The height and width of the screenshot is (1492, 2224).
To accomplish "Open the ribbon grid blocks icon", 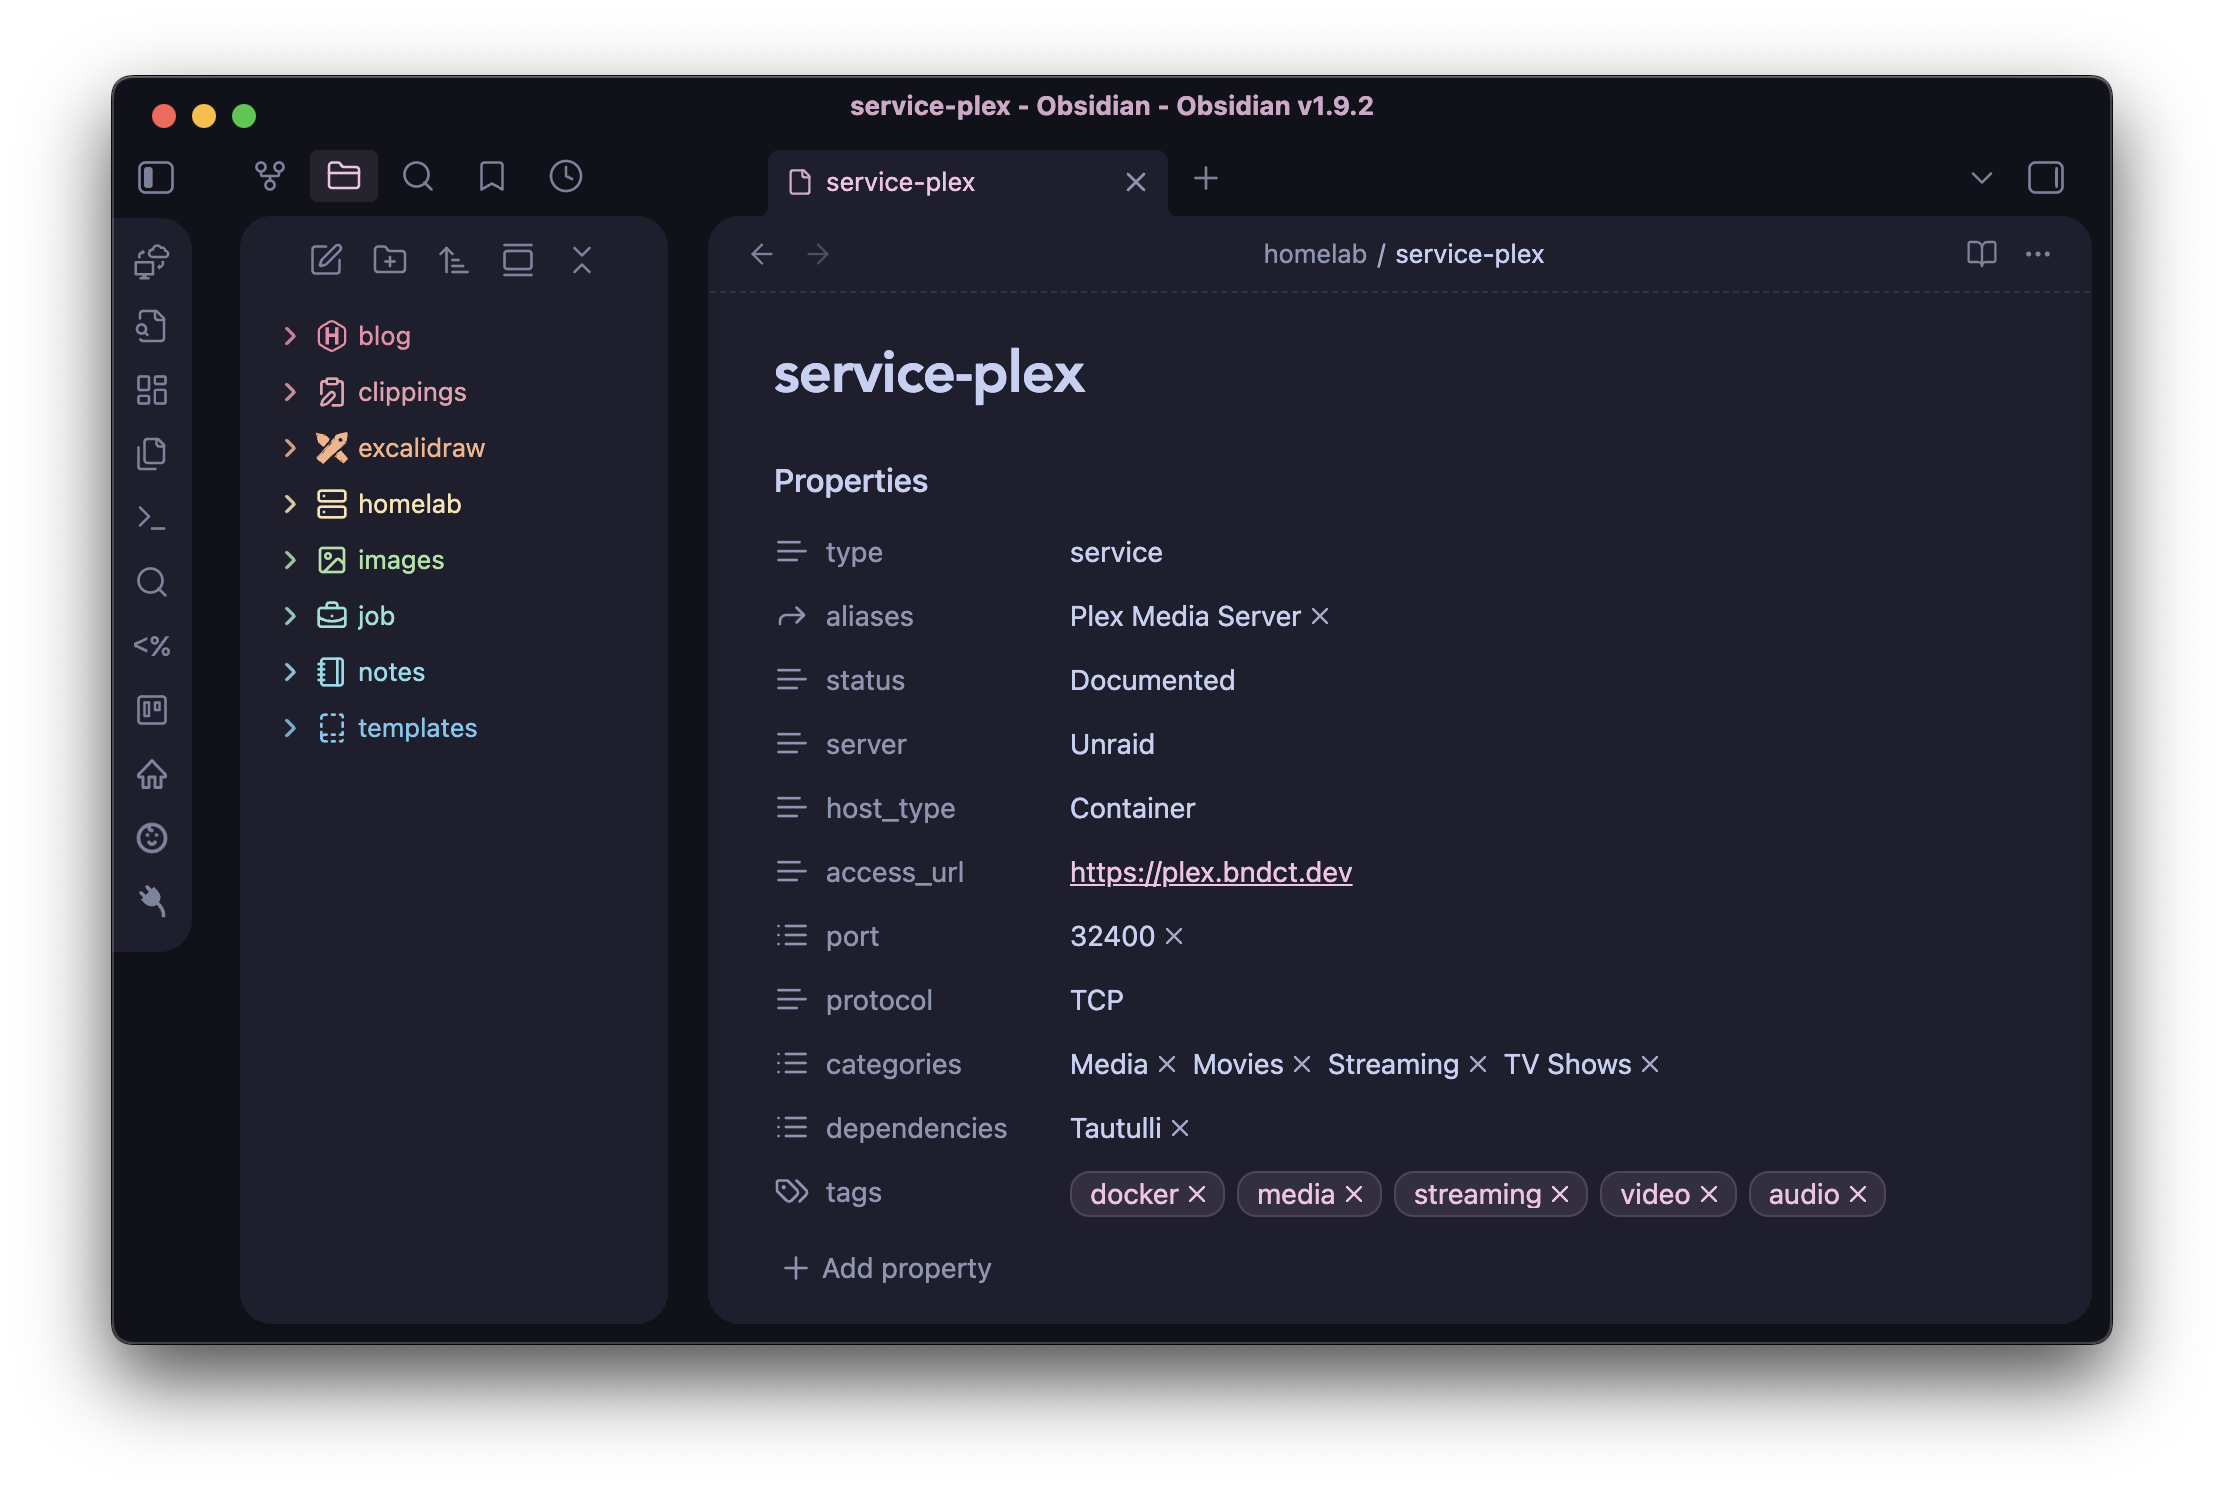I will pyautogui.click(x=152, y=390).
